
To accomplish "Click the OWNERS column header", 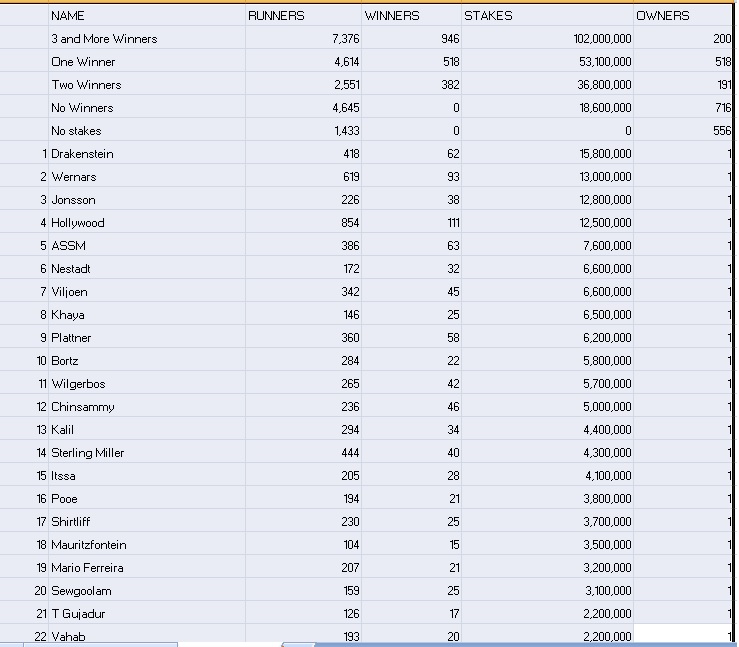I will pyautogui.click(x=663, y=16).
